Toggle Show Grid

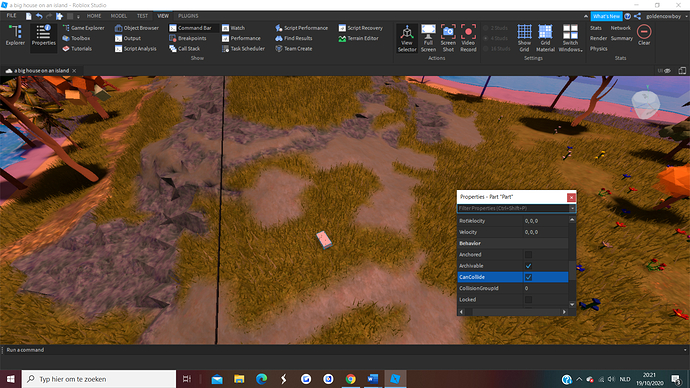pyautogui.click(x=524, y=38)
